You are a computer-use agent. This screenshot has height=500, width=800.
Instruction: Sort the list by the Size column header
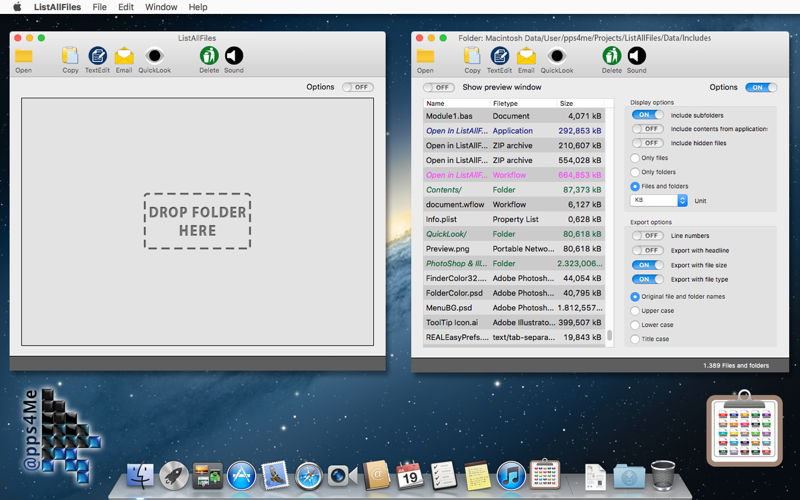coord(567,104)
